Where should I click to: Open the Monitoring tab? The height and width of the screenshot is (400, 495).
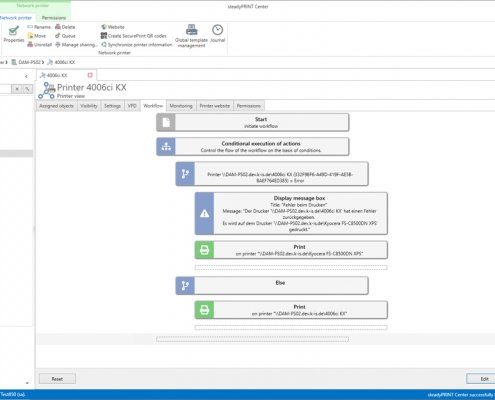click(181, 106)
